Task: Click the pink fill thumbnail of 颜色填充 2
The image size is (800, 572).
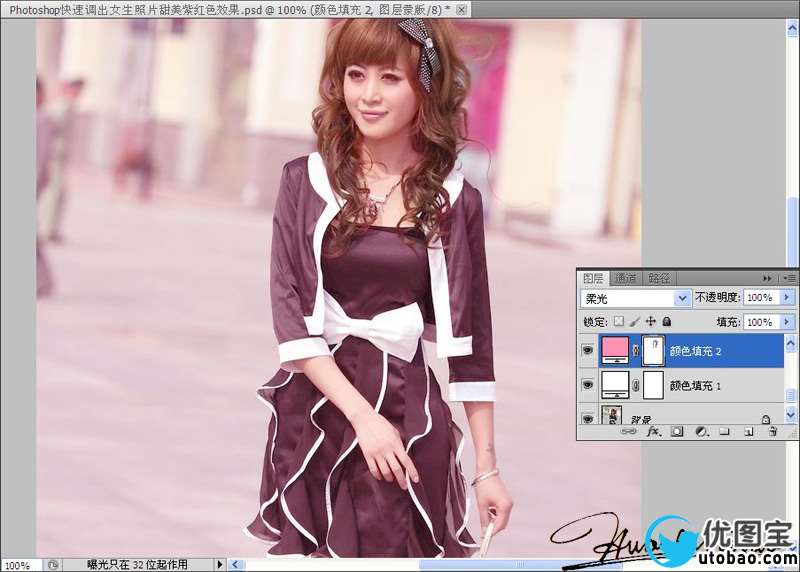Action: 615,351
